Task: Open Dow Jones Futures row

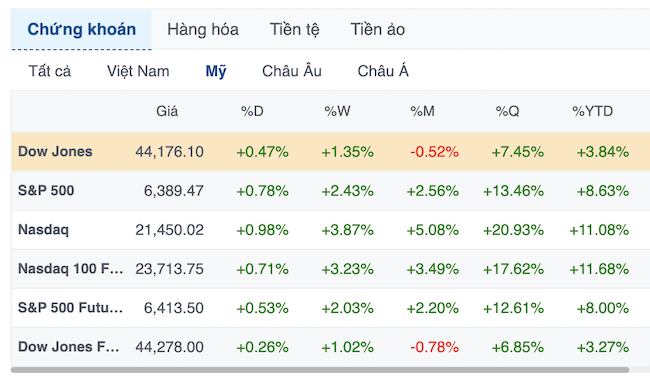Action: (330, 347)
